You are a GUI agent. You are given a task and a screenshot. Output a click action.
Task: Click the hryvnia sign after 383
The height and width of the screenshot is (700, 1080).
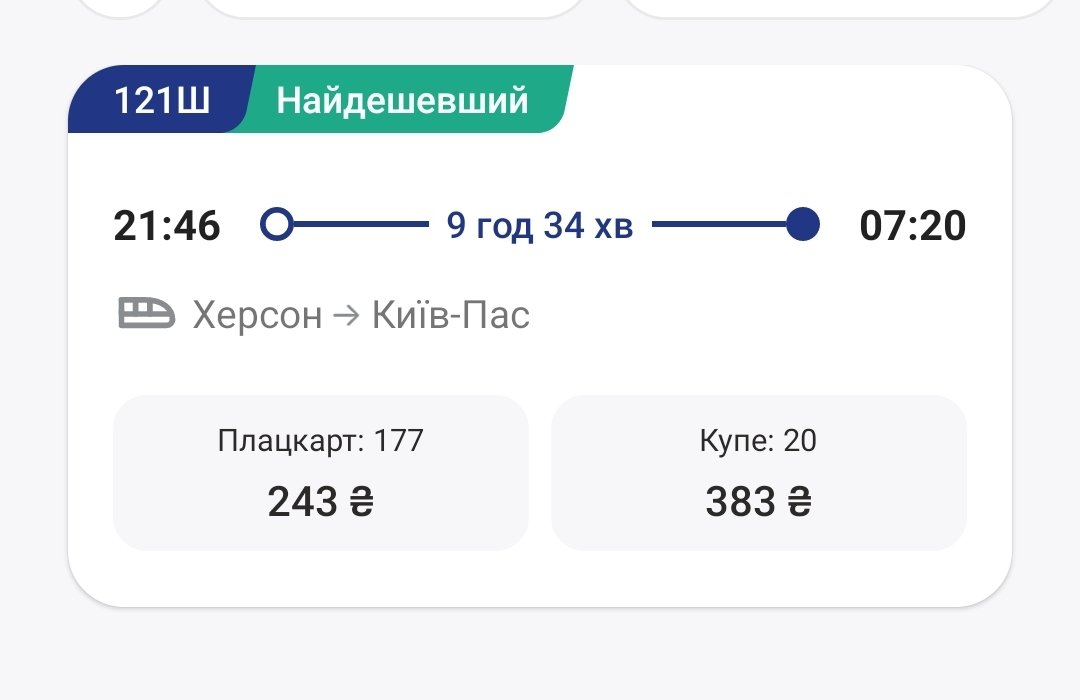[x=799, y=502]
